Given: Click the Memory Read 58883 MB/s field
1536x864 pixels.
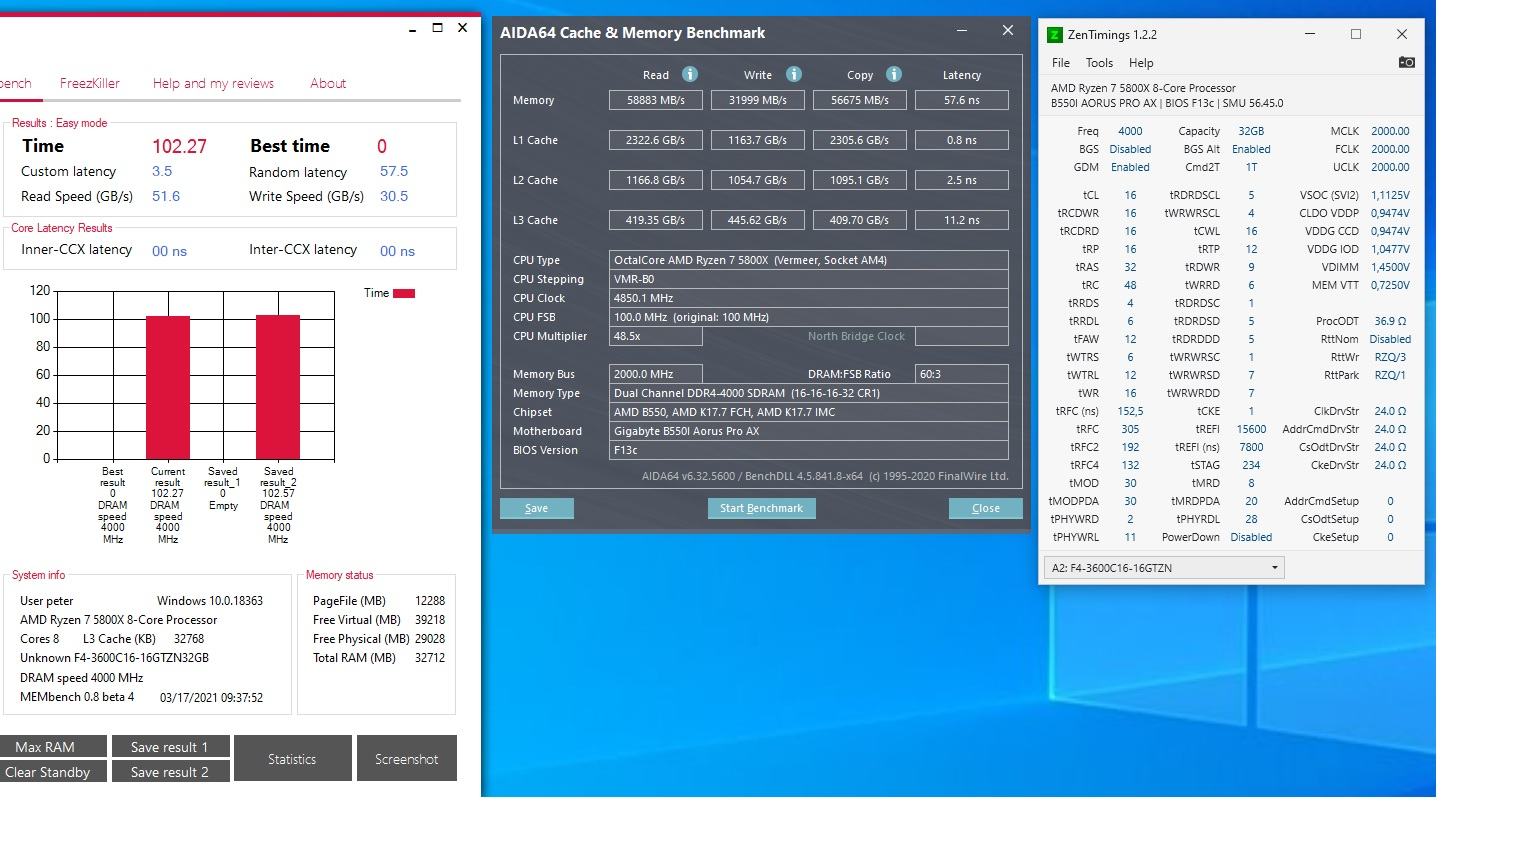Looking at the screenshot, I should [656, 100].
